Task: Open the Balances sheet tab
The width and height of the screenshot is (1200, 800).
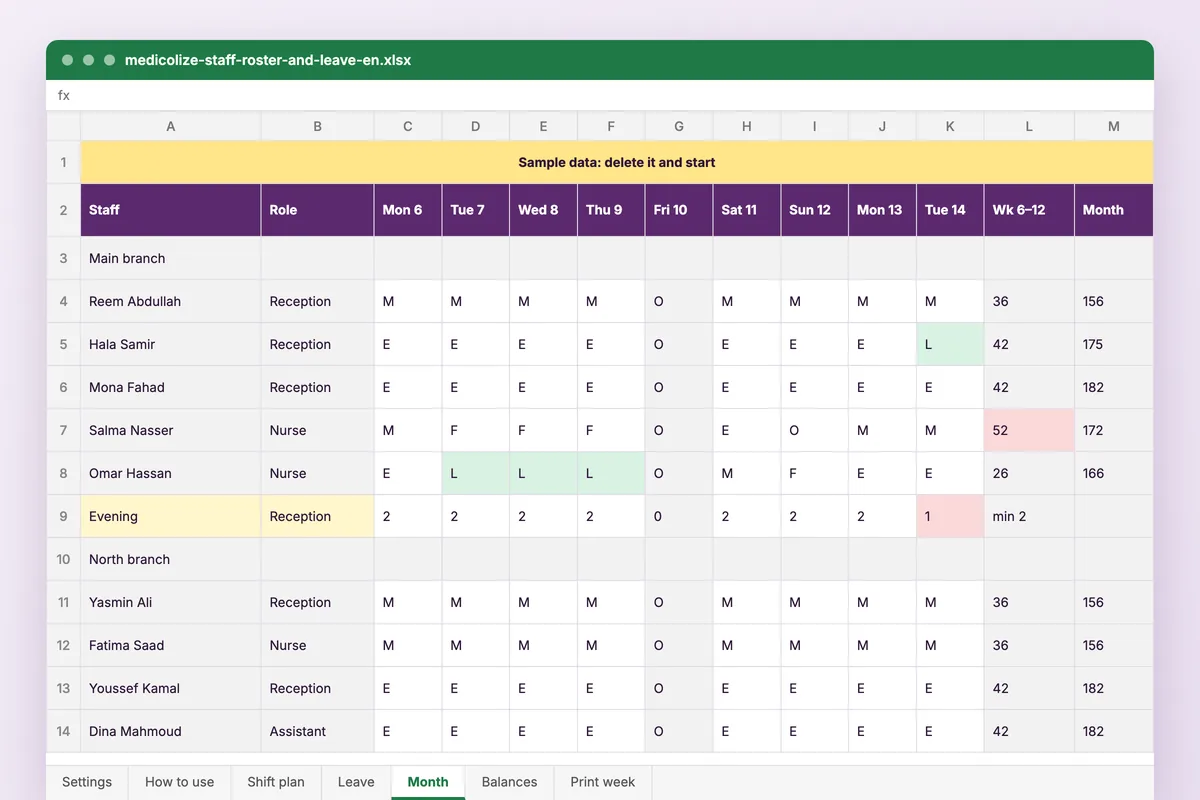Action: [x=509, y=782]
